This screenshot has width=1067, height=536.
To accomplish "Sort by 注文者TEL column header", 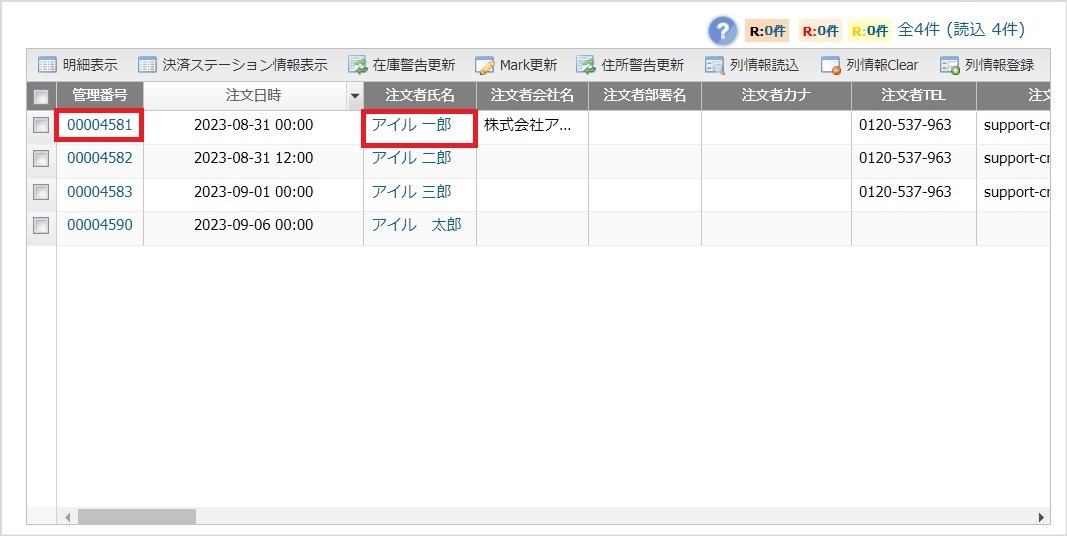I will click(914, 96).
